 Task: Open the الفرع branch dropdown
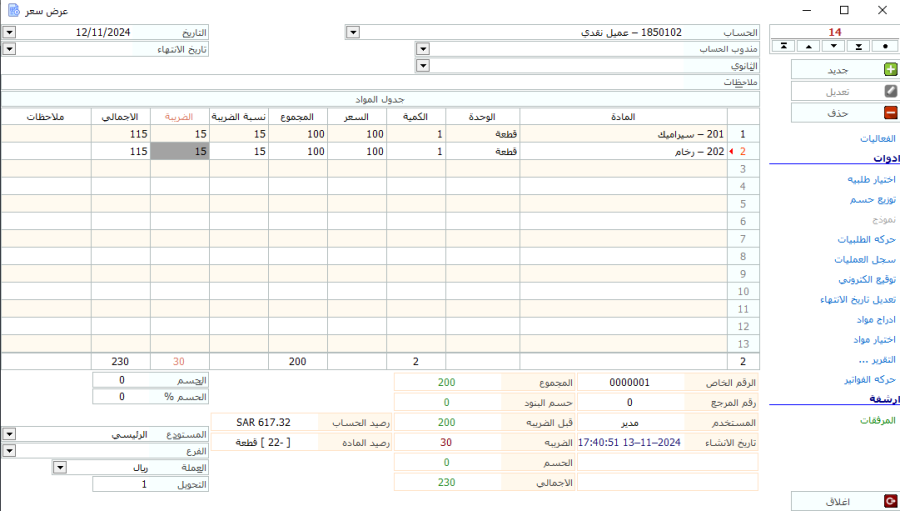click(8, 451)
